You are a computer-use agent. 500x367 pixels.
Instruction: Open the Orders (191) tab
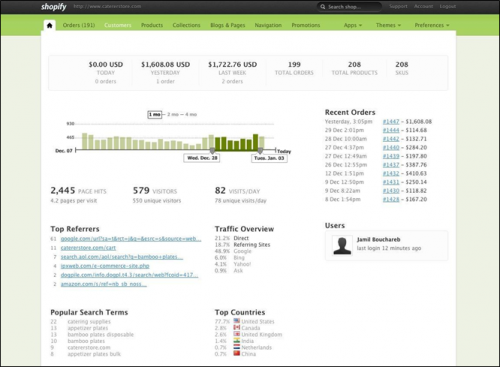click(79, 25)
